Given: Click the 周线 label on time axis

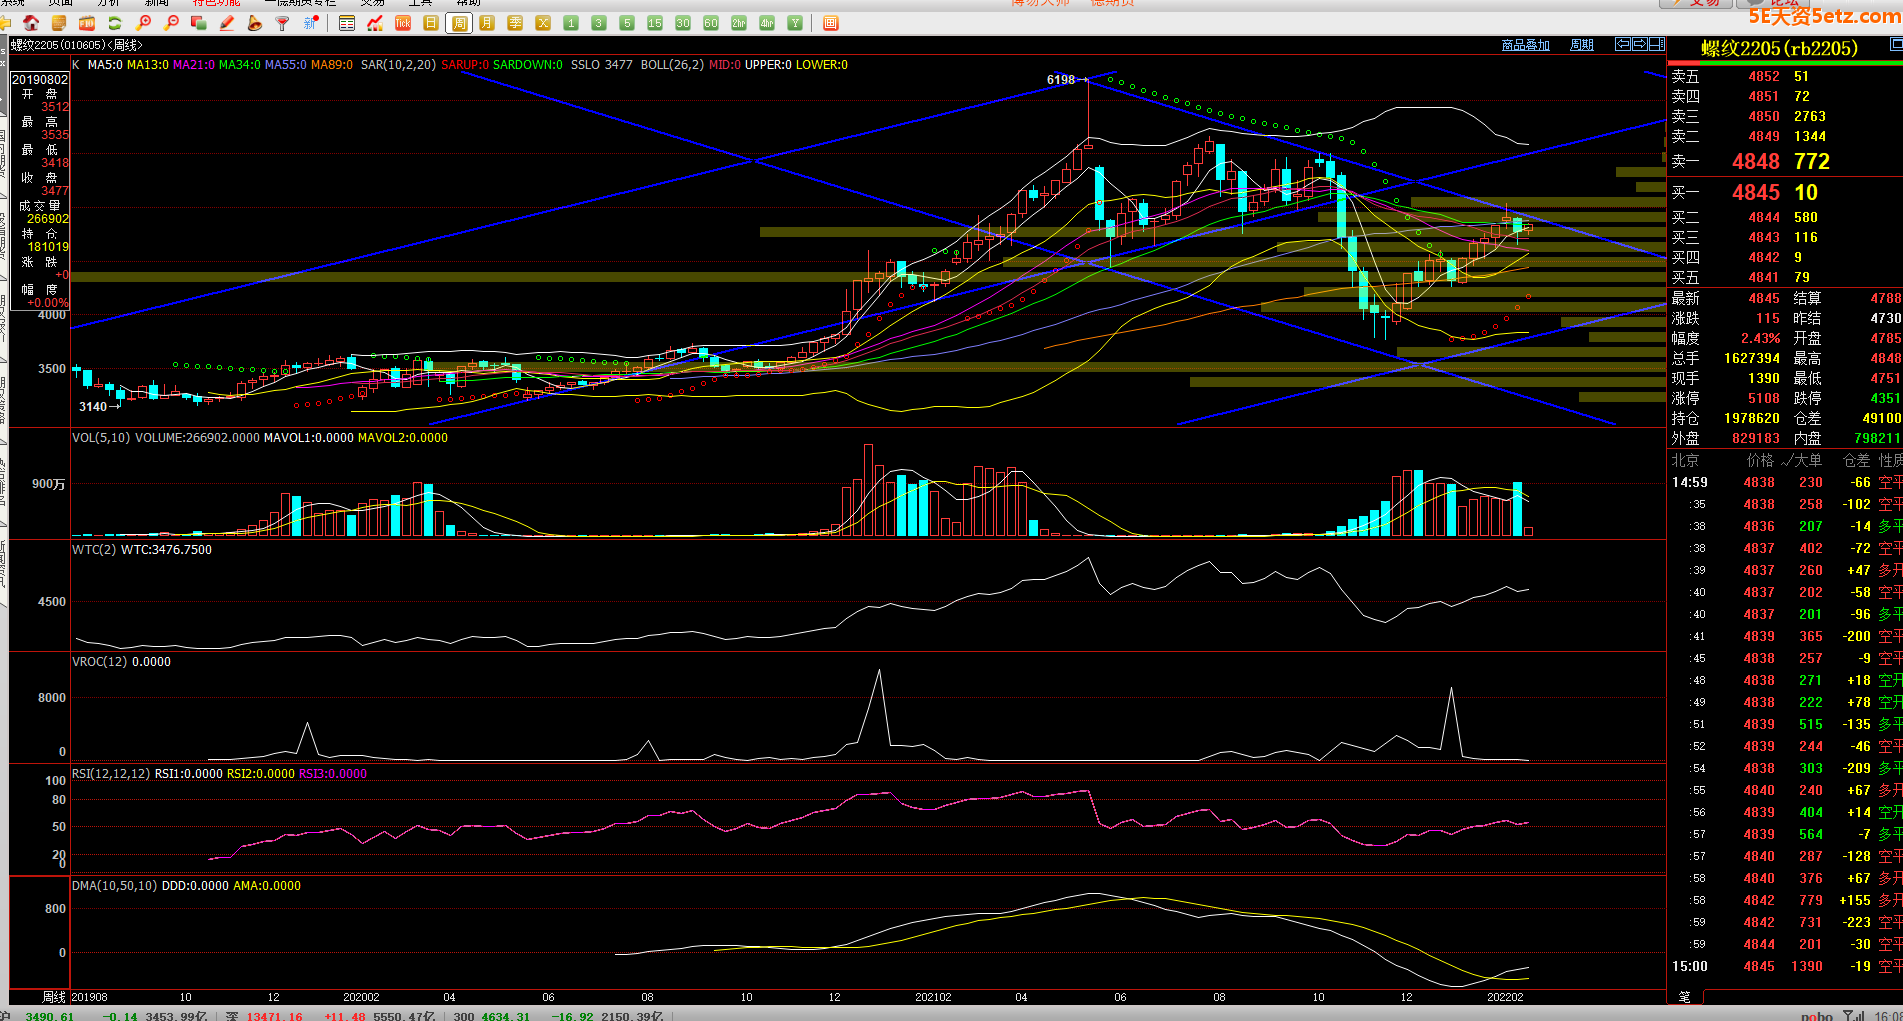Looking at the screenshot, I should 54,997.
